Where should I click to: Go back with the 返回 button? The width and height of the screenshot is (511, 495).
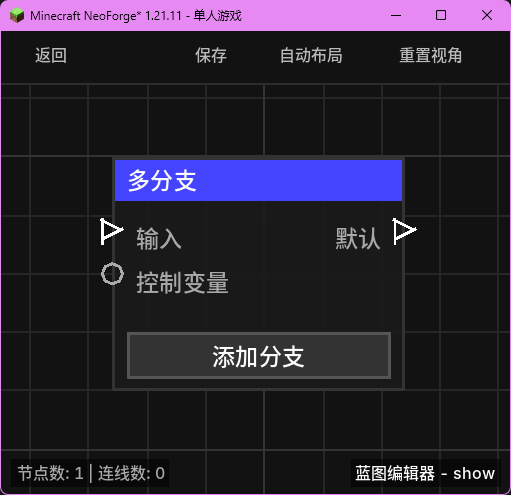tap(51, 55)
